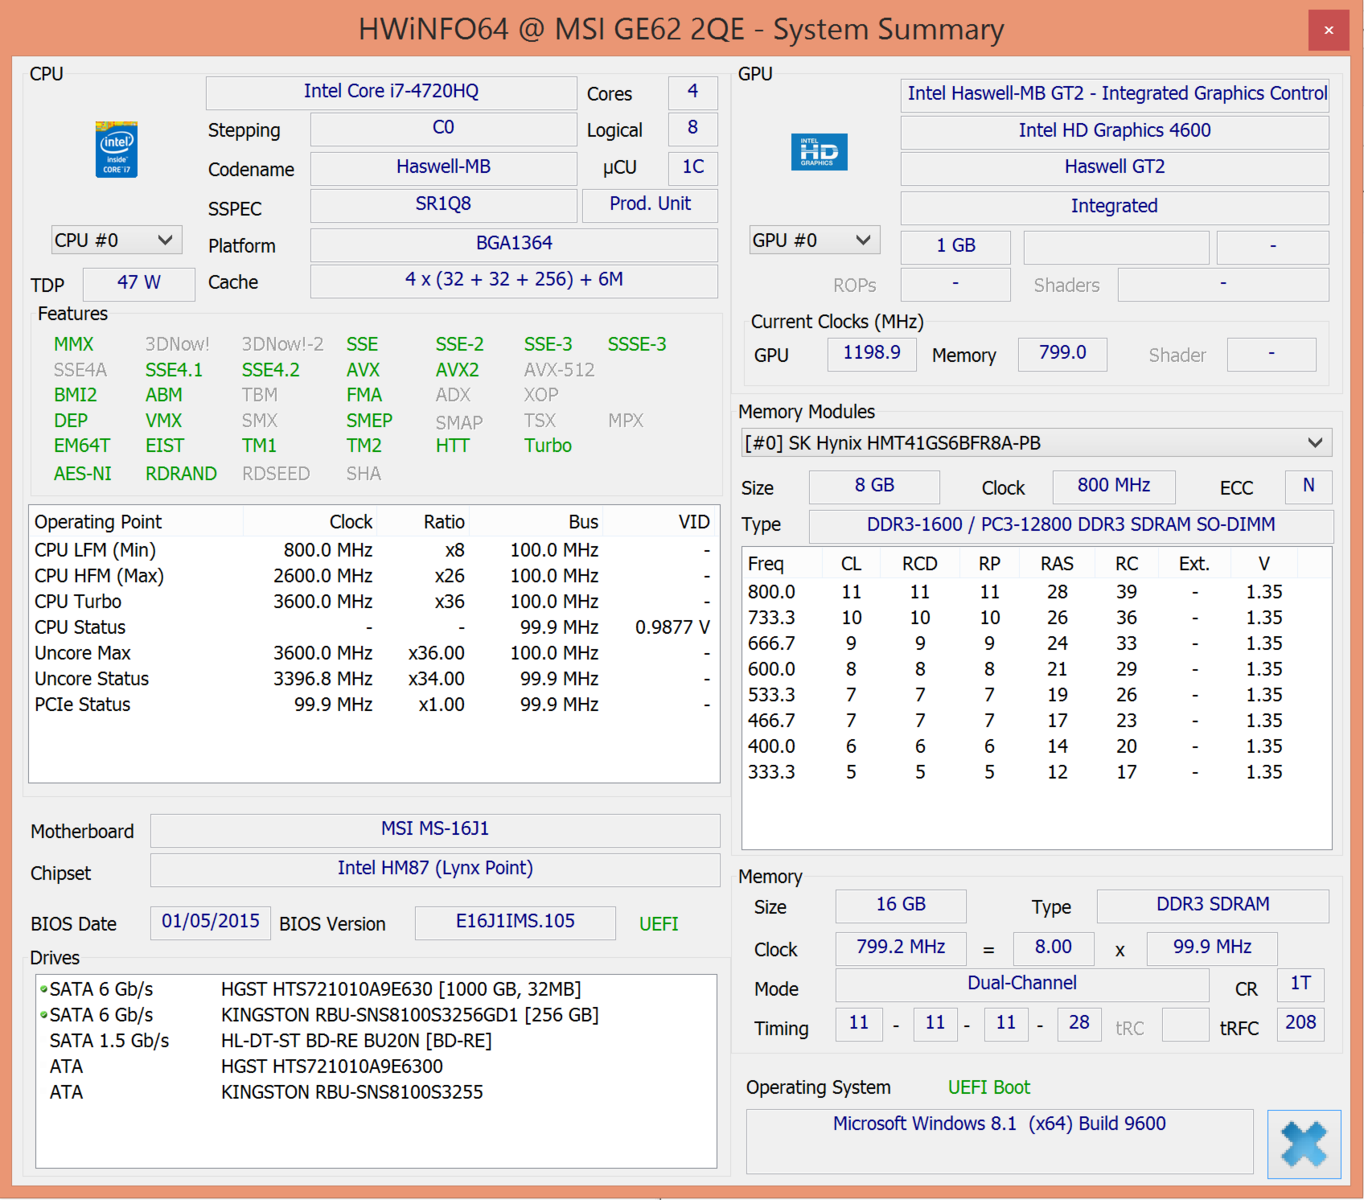
Task: Click the MSI MS-16J1 motherboard field
Action: point(435,830)
